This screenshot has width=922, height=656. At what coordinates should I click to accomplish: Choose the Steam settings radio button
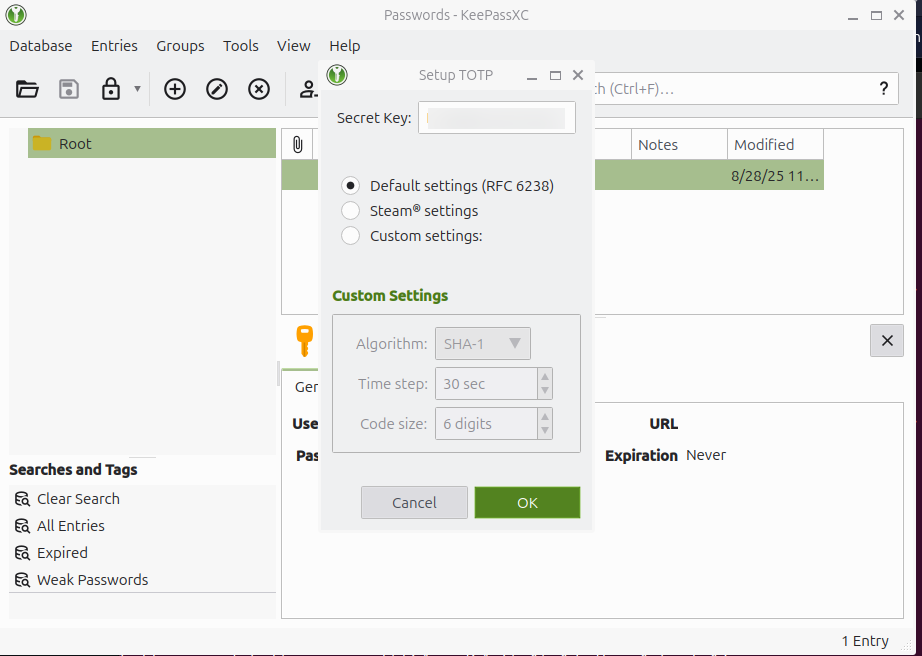point(351,211)
